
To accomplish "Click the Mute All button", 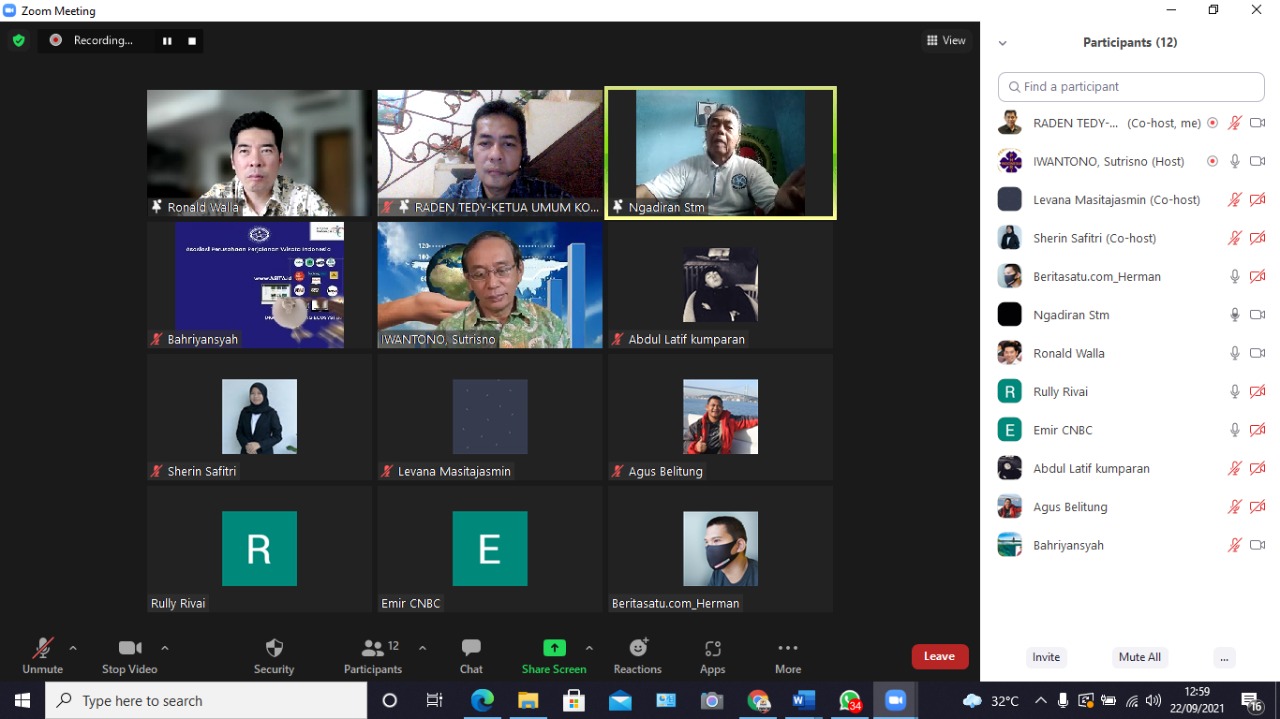I will pos(1139,657).
